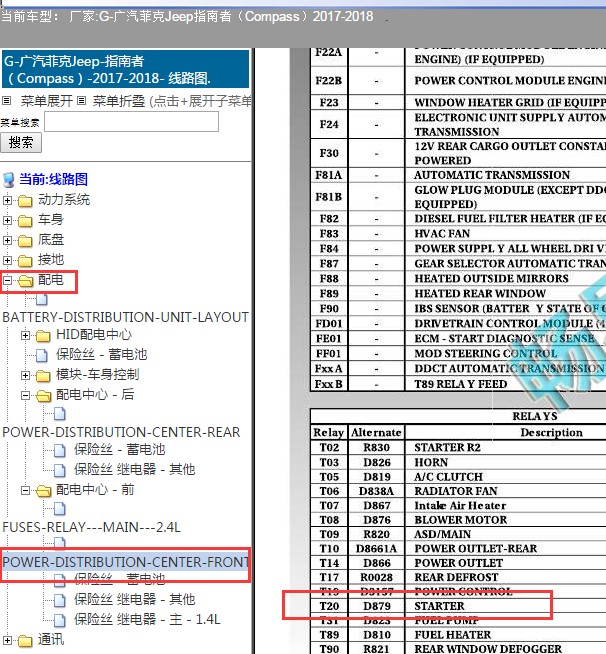Select the 动力系统 tree label

(64, 199)
